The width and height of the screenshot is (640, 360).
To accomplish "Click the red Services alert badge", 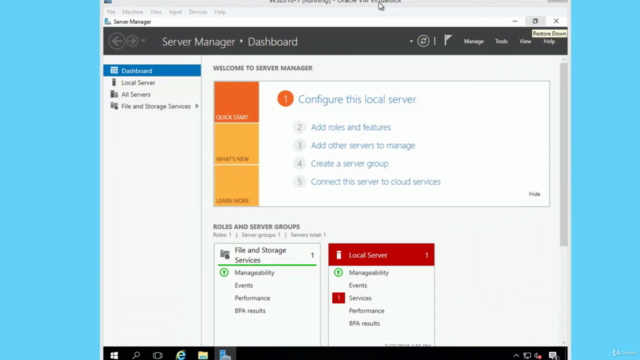I will 338,298.
